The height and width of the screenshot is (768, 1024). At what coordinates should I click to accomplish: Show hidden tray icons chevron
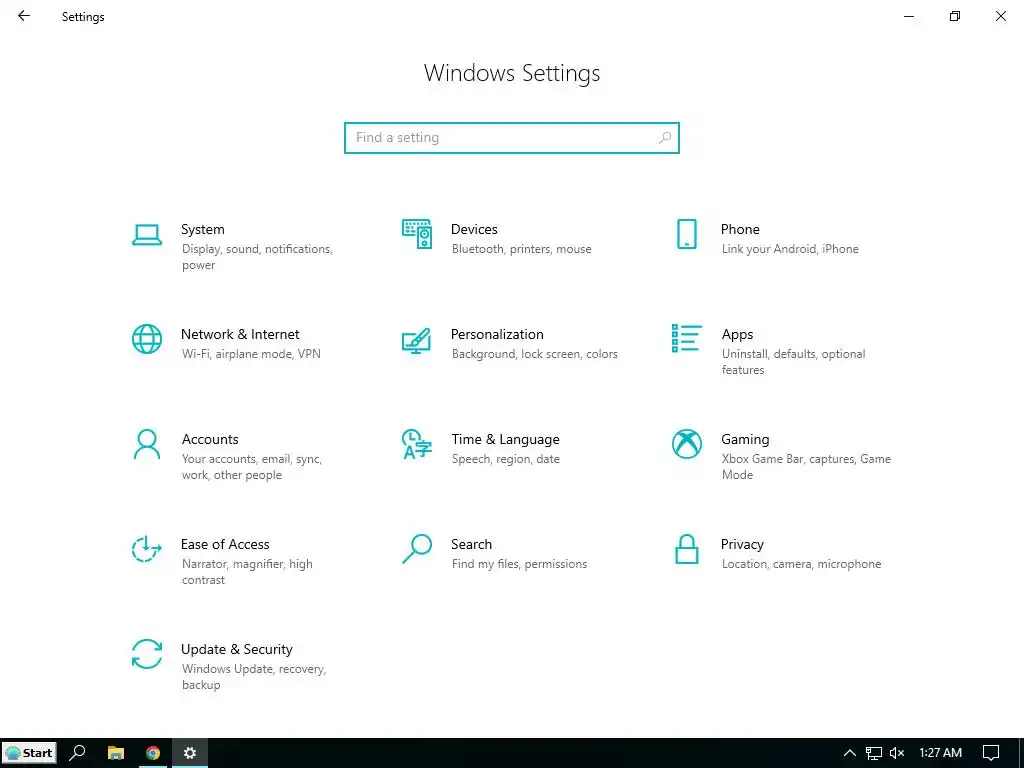850,753
